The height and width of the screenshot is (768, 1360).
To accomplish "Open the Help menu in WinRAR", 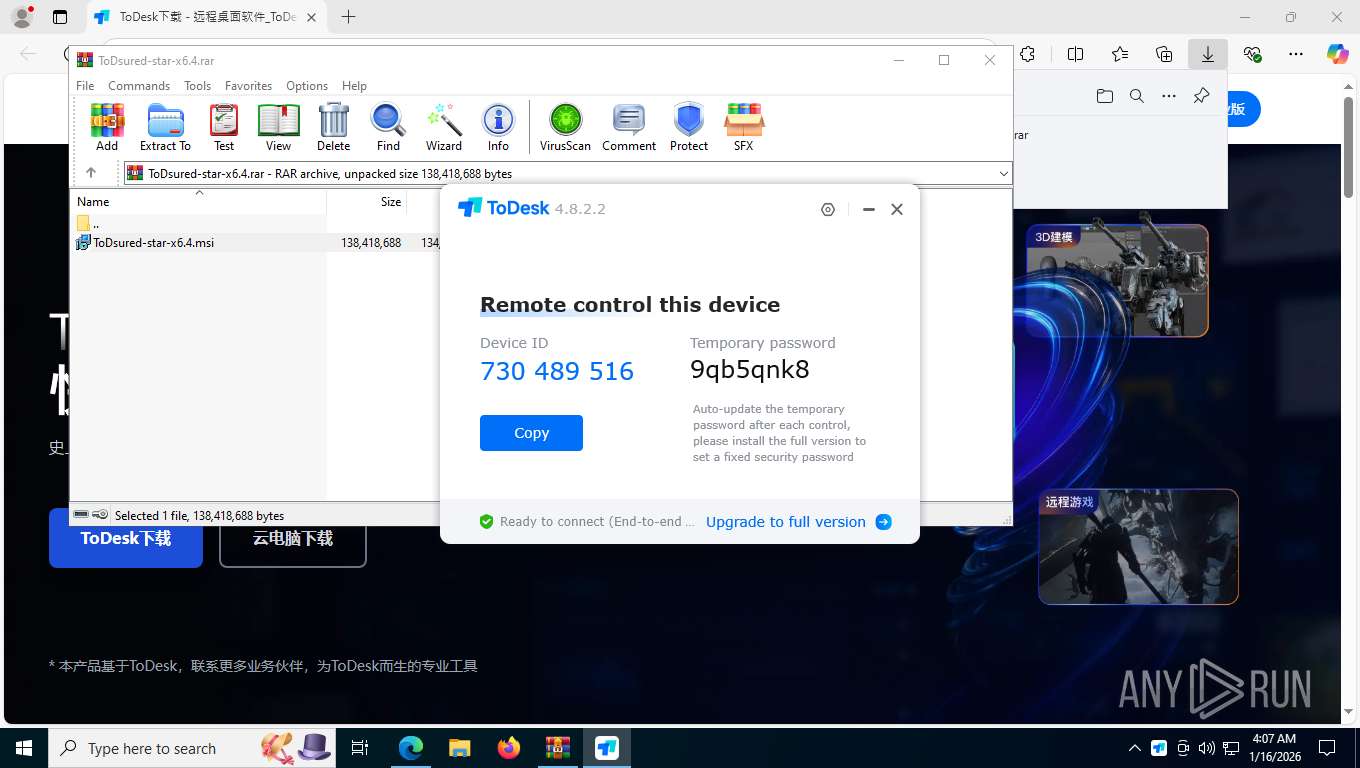I will click(354, 86).
